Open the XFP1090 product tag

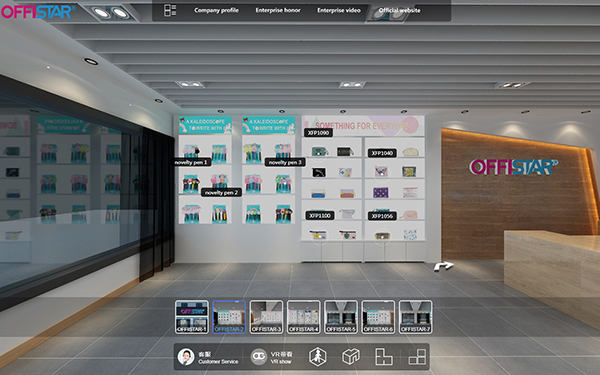click(x=318, y=133)
